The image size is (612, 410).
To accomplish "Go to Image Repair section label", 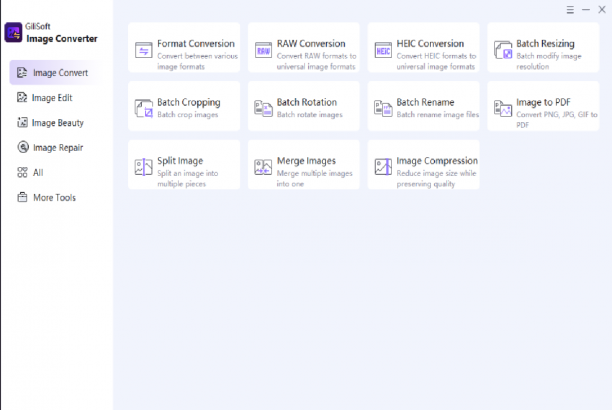I will point(58,148).
